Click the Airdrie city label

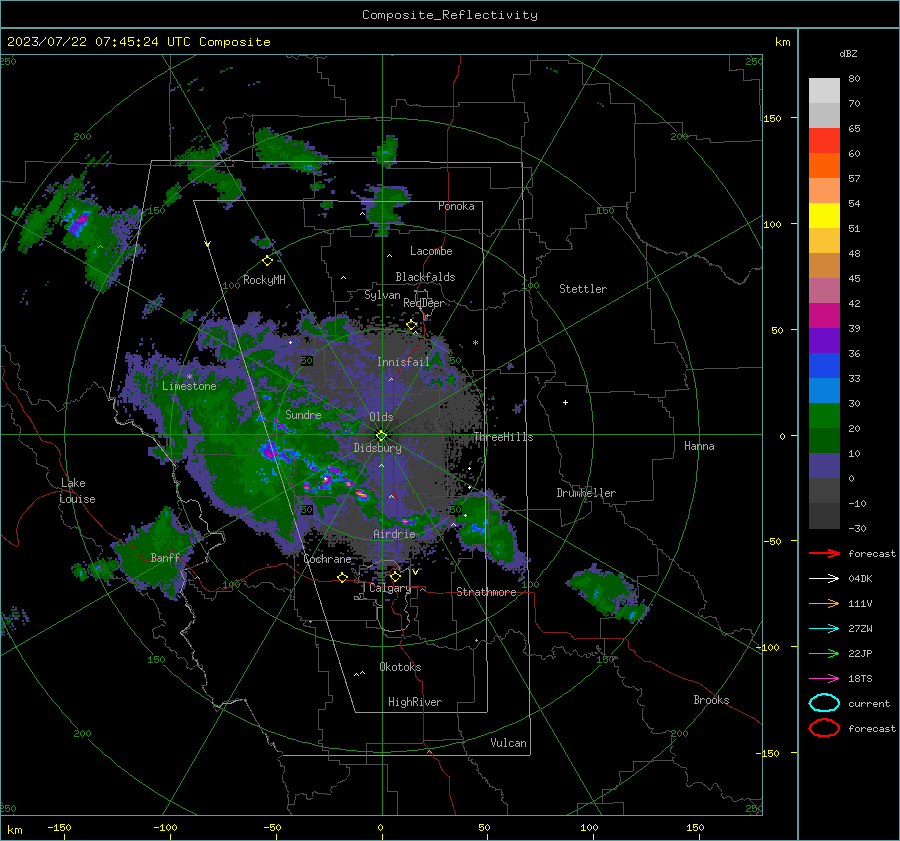(394, 534)
